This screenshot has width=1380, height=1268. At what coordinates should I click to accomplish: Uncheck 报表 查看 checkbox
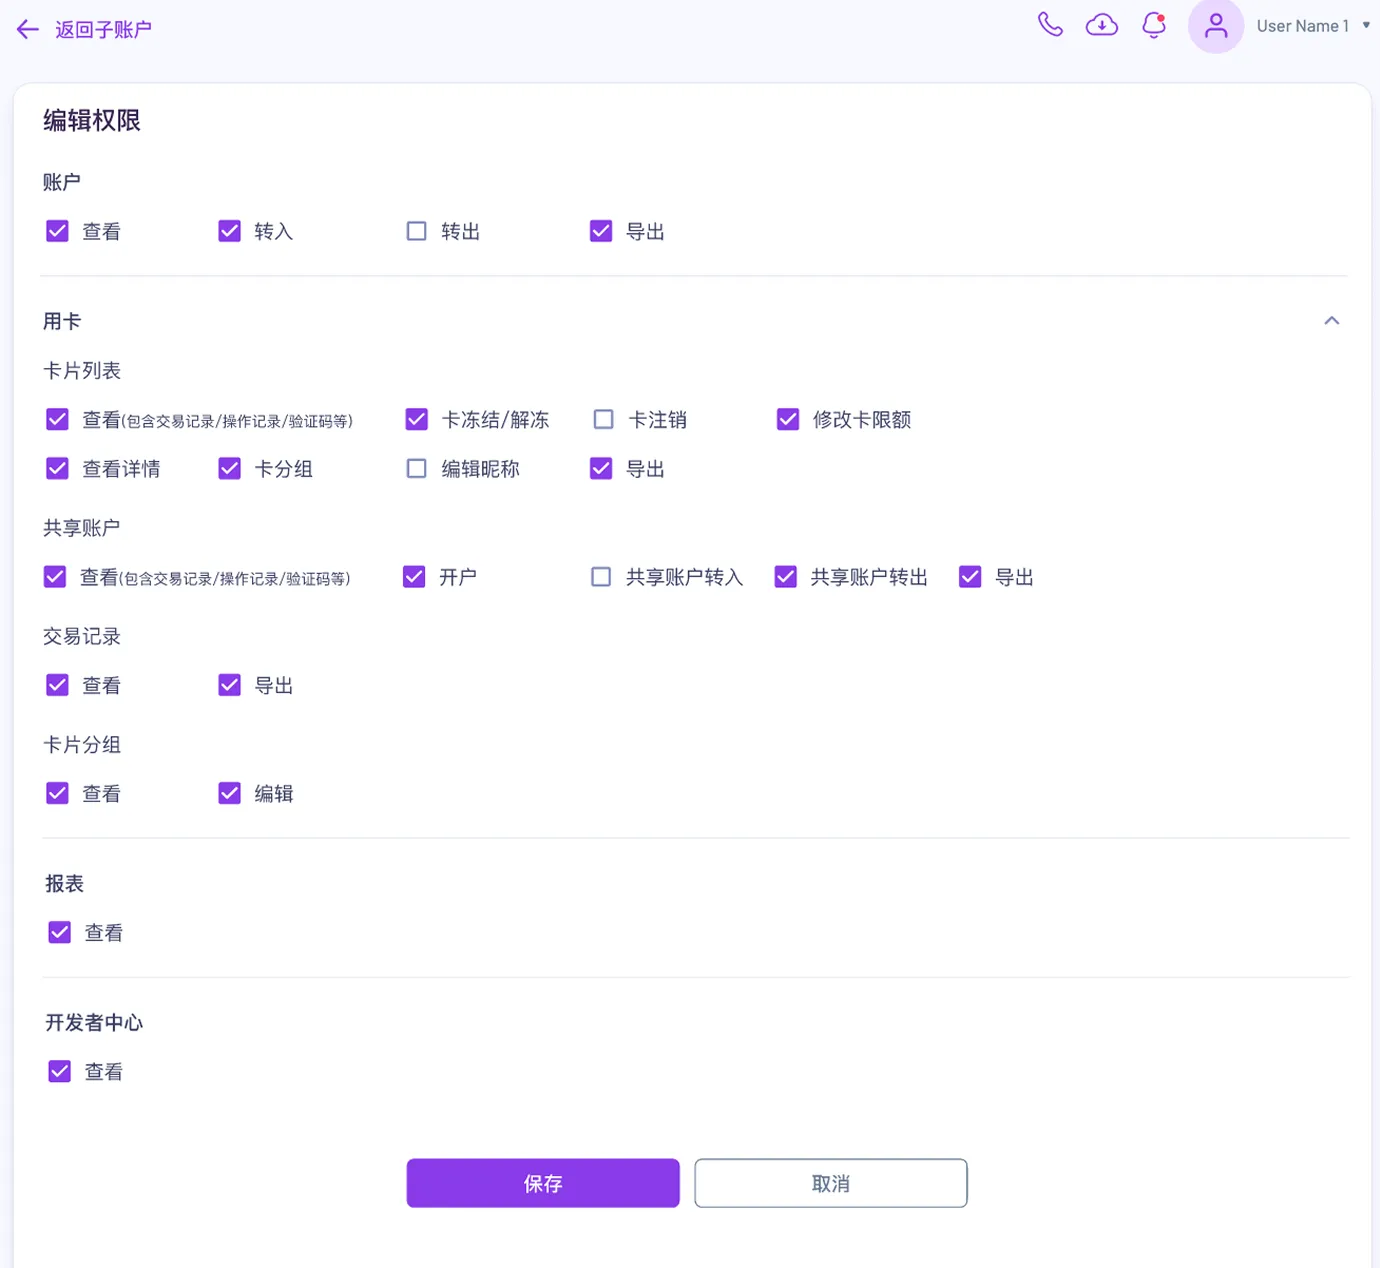point(60,933)
